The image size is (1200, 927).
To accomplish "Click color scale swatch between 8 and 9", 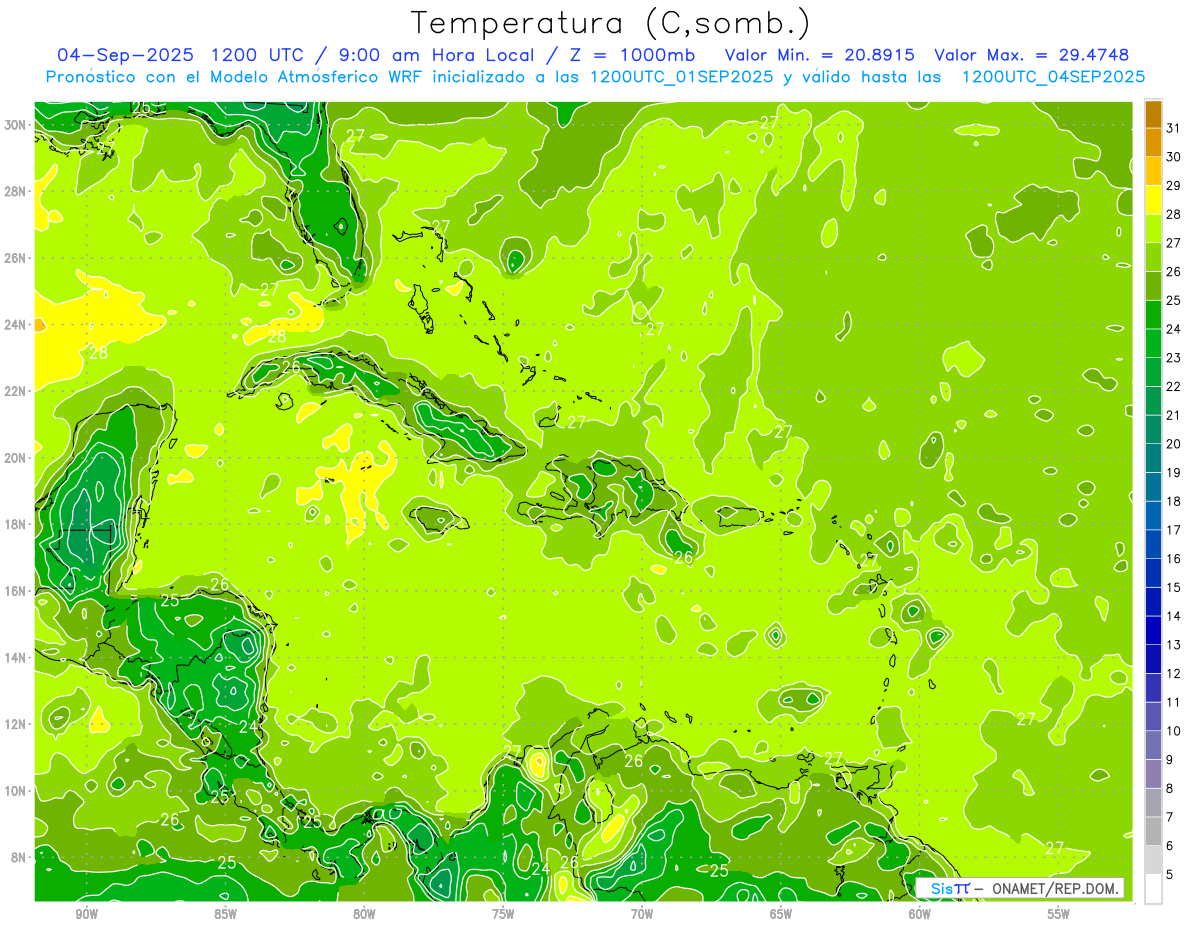I will coord(1153,774).
